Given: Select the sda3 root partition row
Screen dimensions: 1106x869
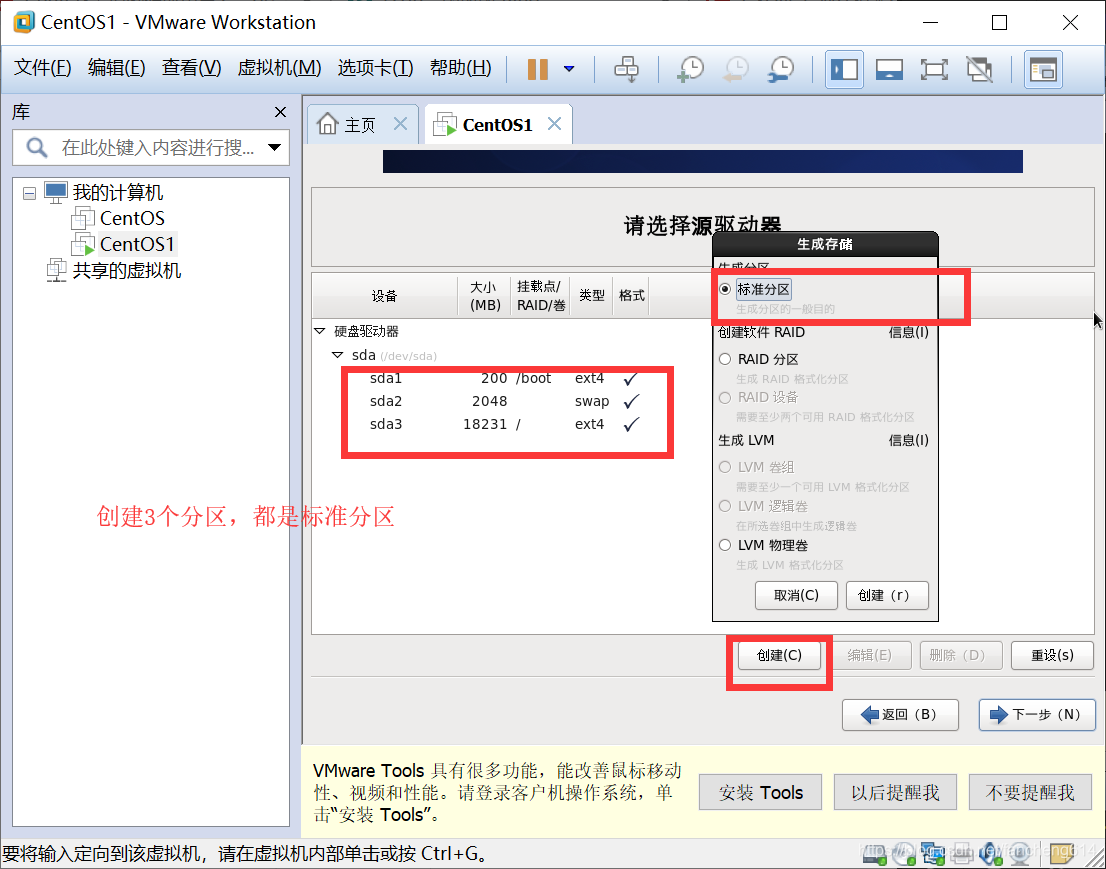Looking at the screenshot, I should [x=506, y=425].
